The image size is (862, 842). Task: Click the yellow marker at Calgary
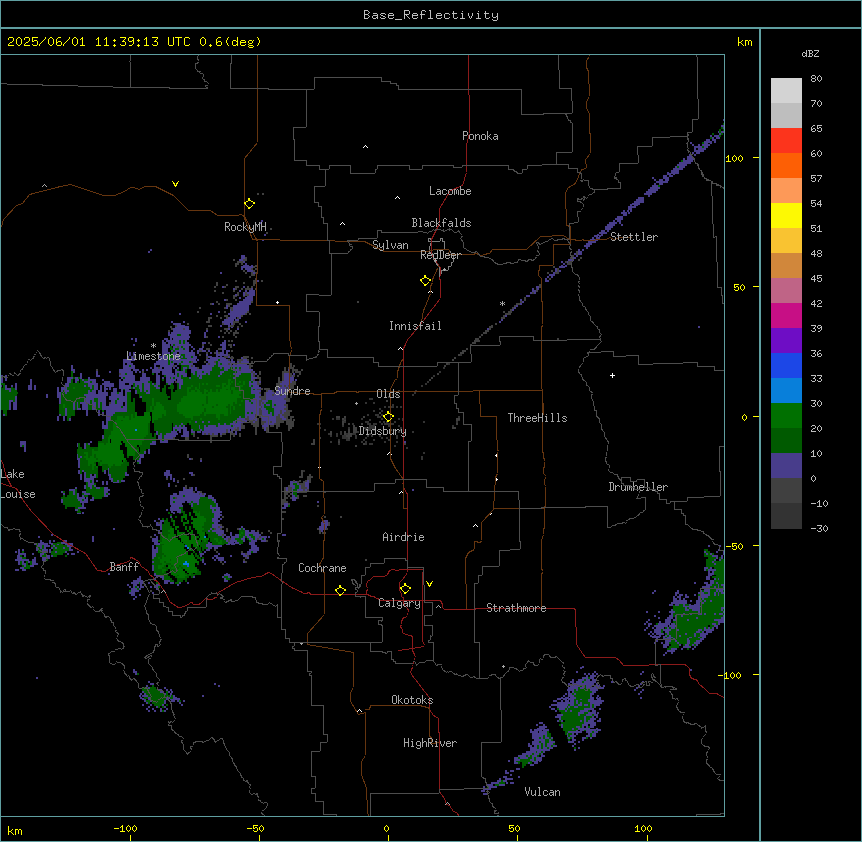(405, 589)
